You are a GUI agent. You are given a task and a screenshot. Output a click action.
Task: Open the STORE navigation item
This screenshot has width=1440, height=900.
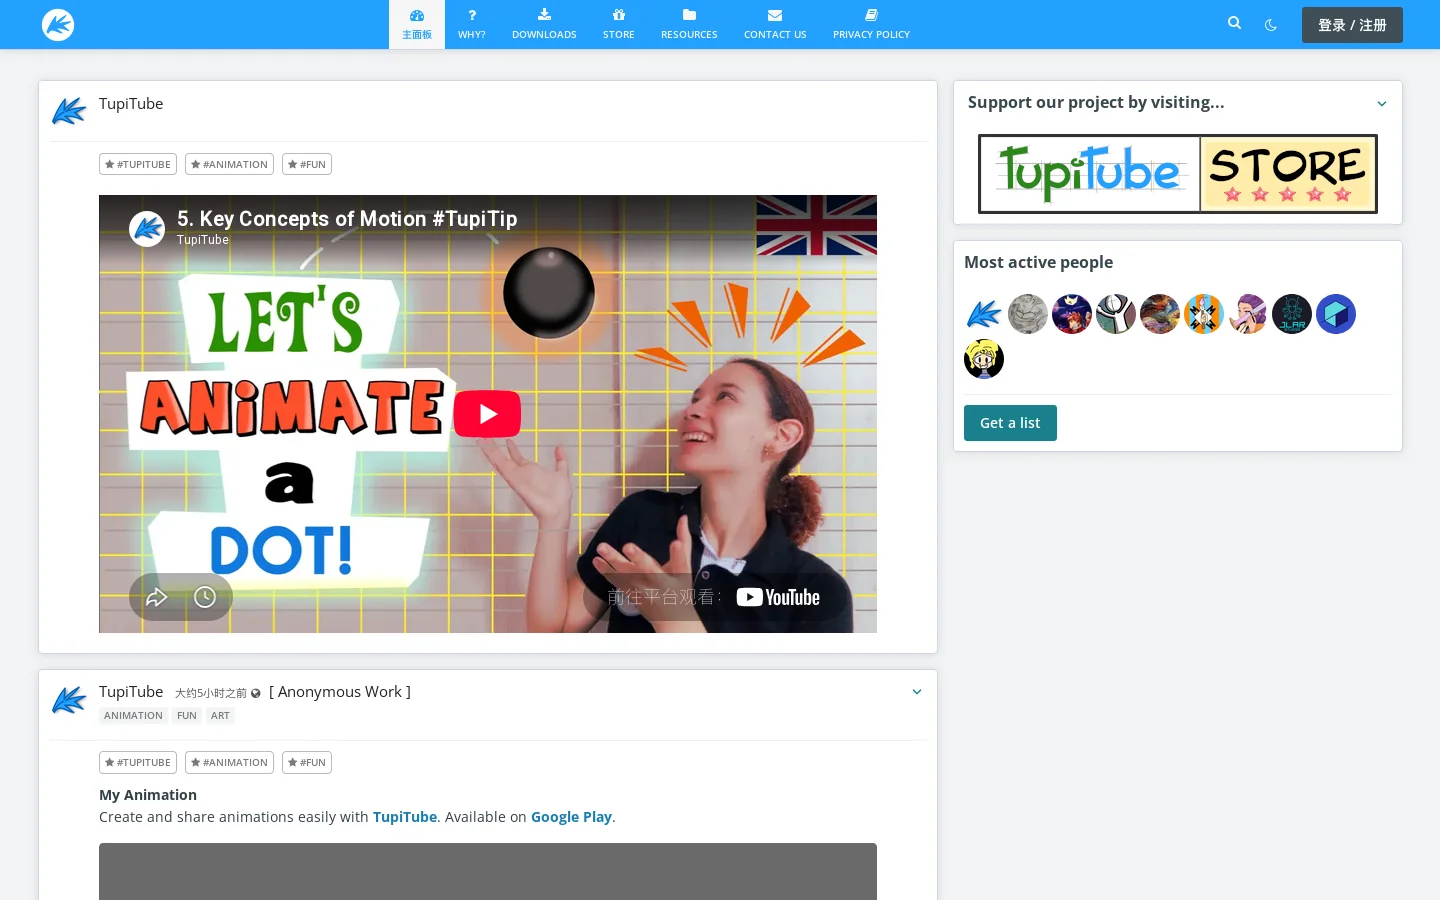619,24
